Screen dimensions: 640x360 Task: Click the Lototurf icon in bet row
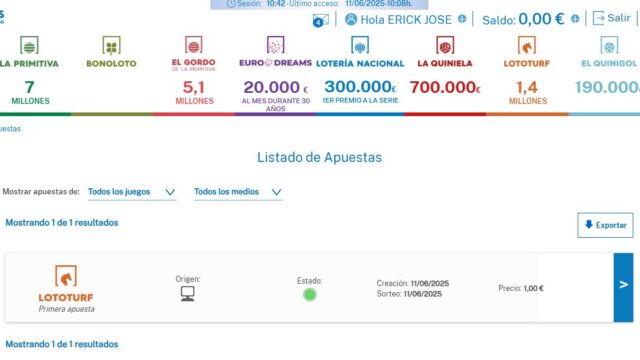click(x=66, y=276)
